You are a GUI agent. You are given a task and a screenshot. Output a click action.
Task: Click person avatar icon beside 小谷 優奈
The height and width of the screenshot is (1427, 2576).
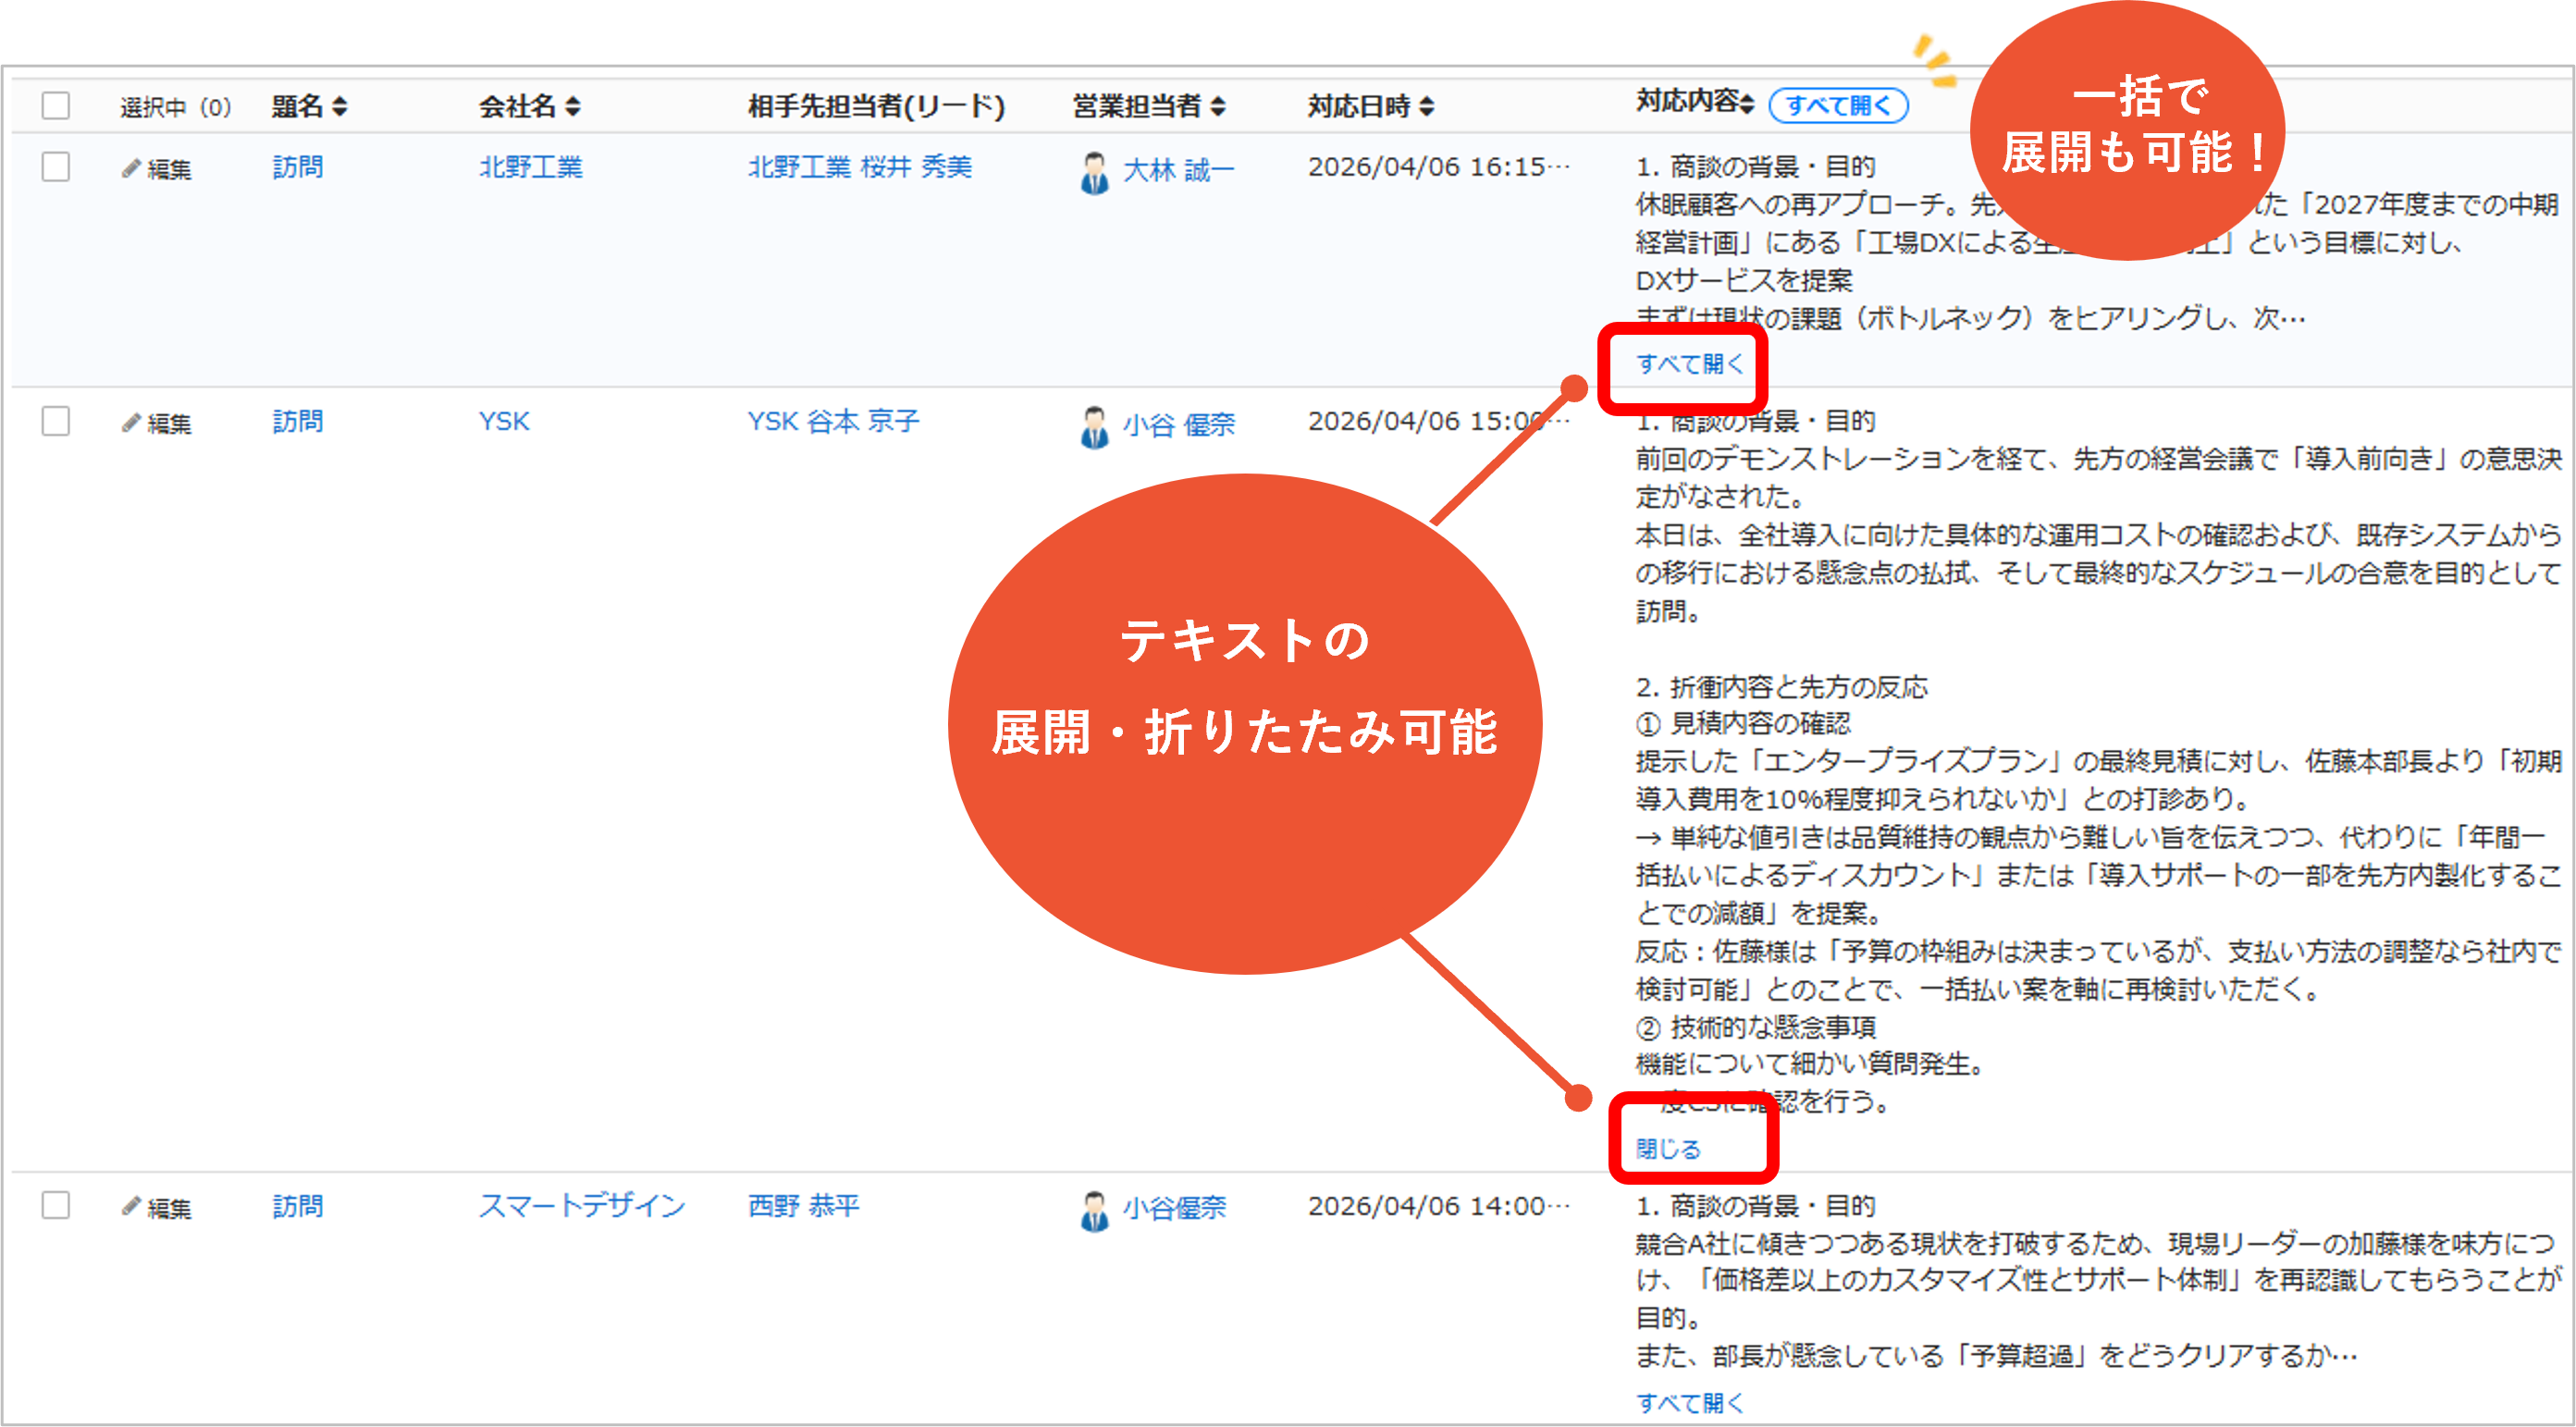[x=1094, y=427]
